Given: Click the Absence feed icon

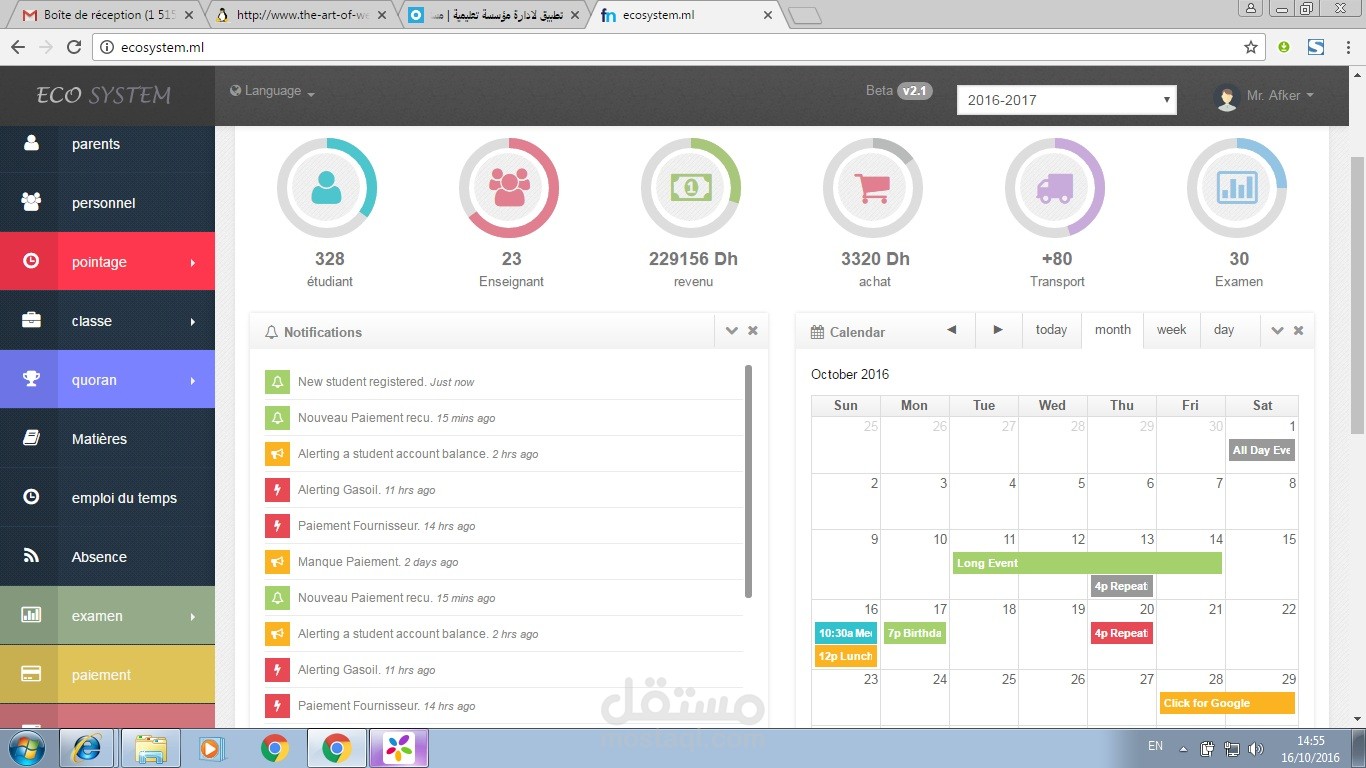Looking at the screenshot, I should (31, 556).
